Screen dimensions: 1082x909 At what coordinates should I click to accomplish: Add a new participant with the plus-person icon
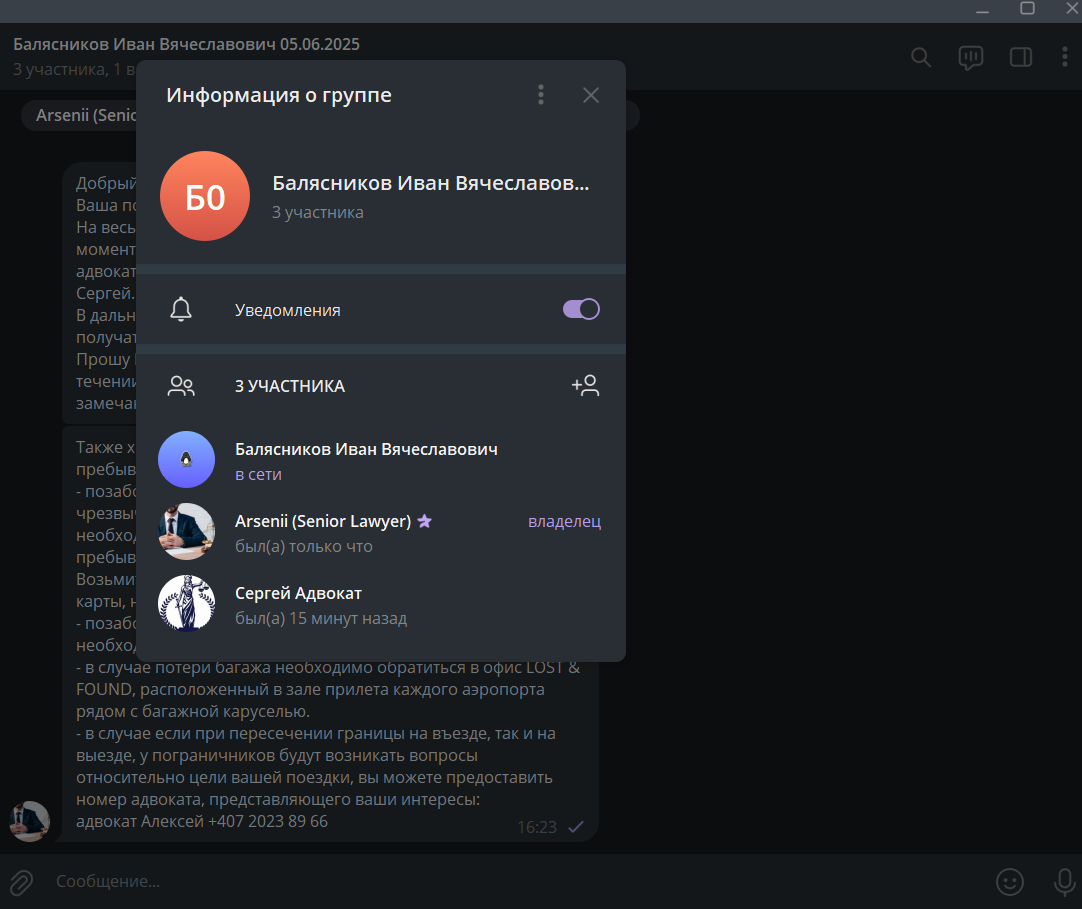click(585, 385)
